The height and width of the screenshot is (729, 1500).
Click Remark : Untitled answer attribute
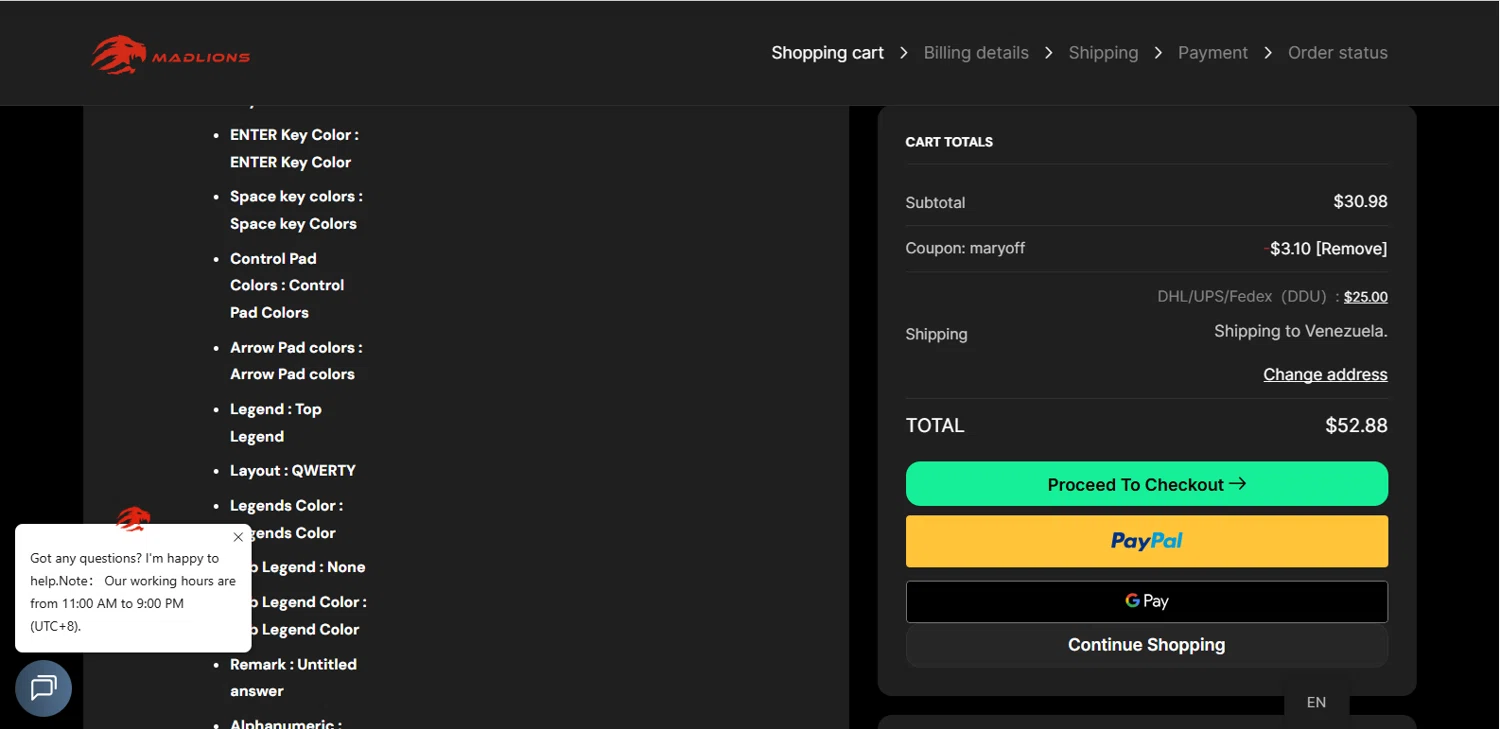click(293, 678)
